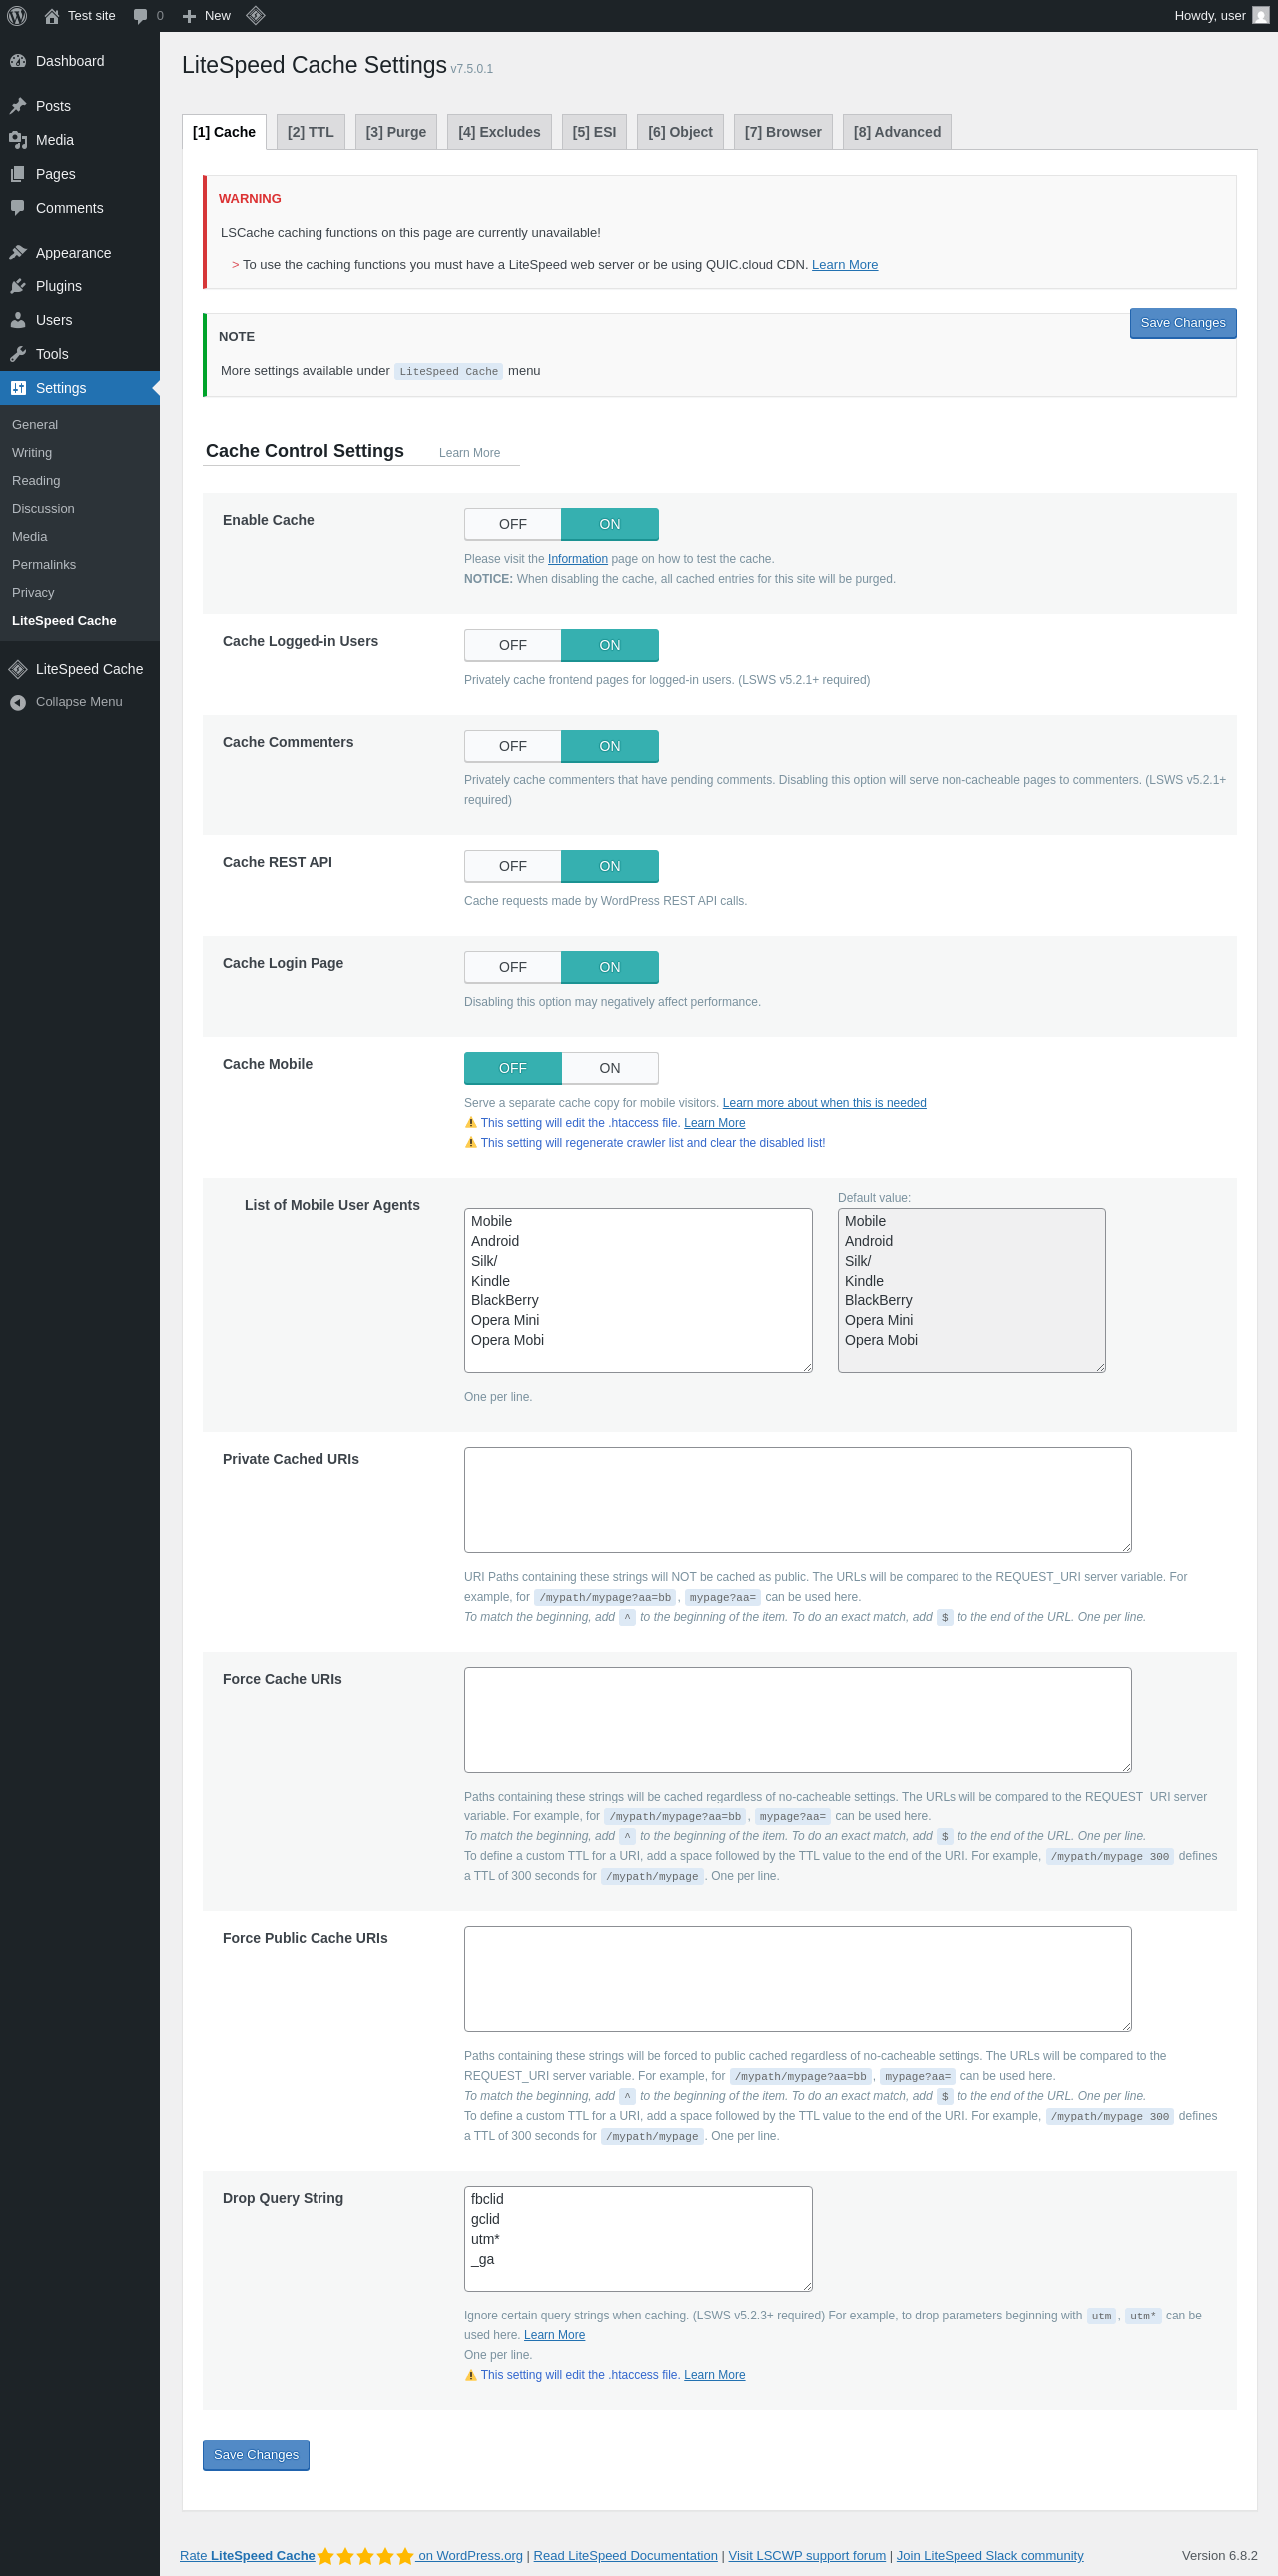The width and height of the screenshot is (1278, 2576).
Task: Disable Cache Login Page with OFF
Action: pos(513,968)
